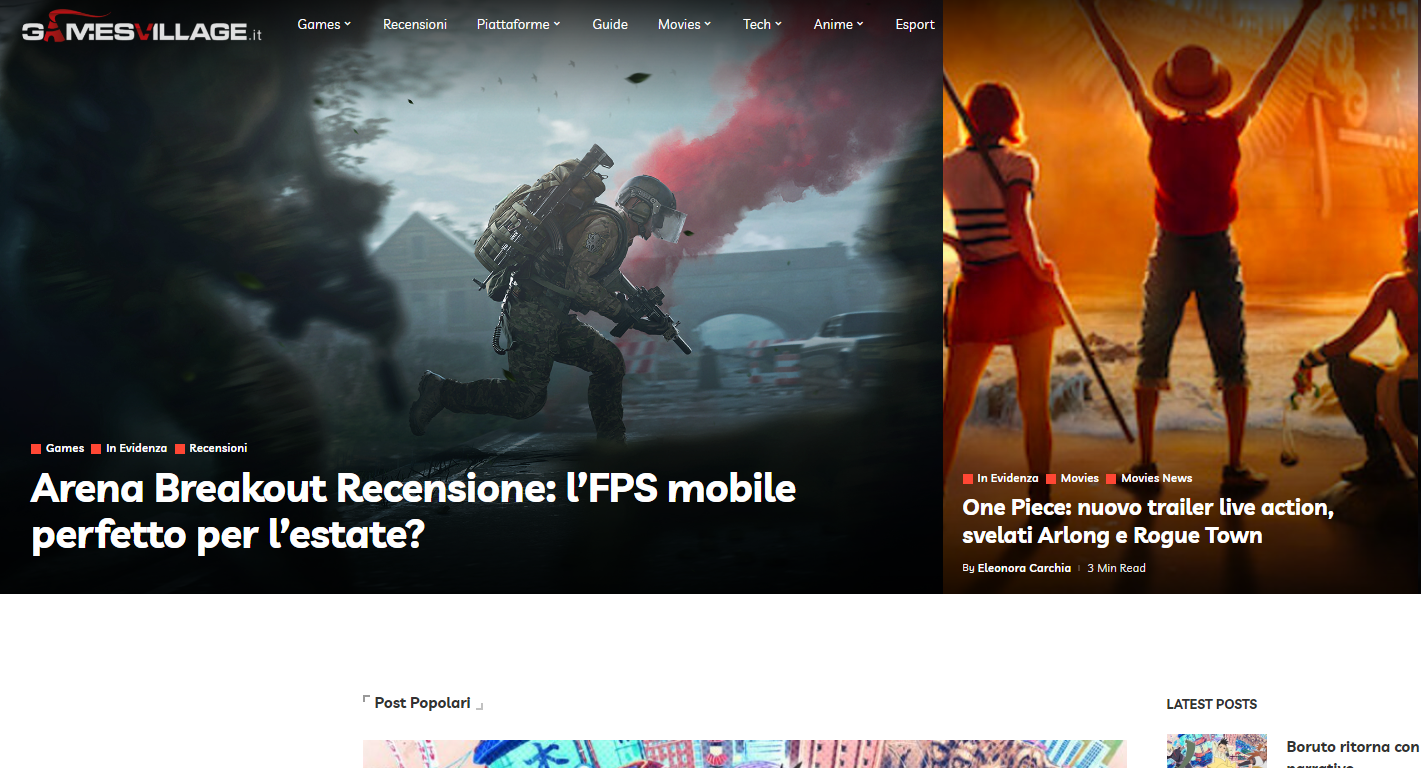Open One Piece nuovo trailer headline
Image resolution: width=1421 pixels, height=768 pixels.
tap(1148, 521)
